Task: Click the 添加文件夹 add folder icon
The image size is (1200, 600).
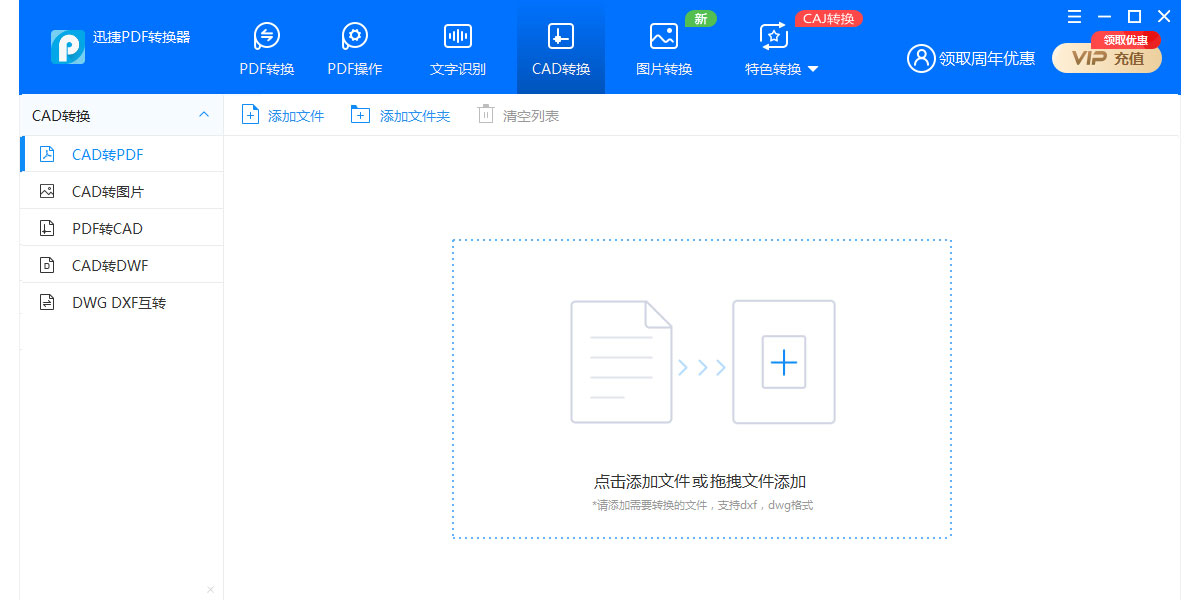Action: pos(360,114)
